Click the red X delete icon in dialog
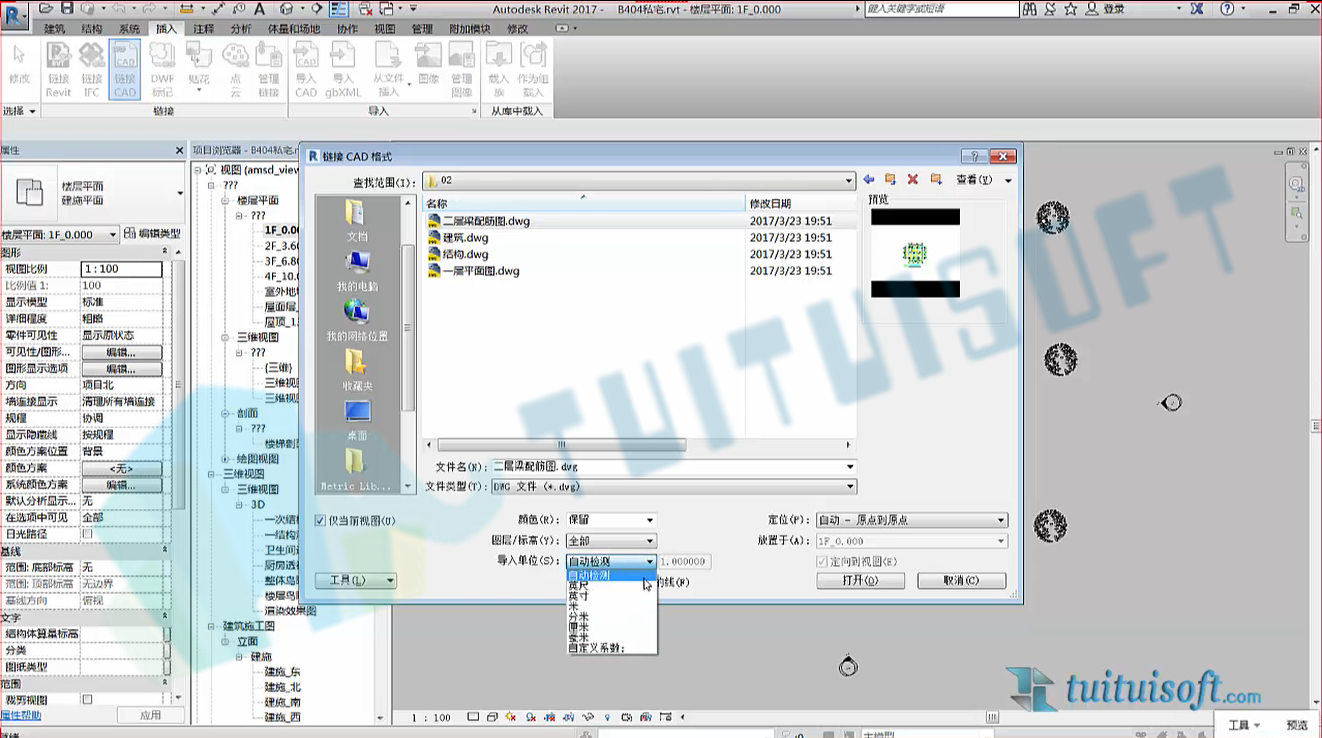This screenshot has width=1322, height=738. [913, 180]
